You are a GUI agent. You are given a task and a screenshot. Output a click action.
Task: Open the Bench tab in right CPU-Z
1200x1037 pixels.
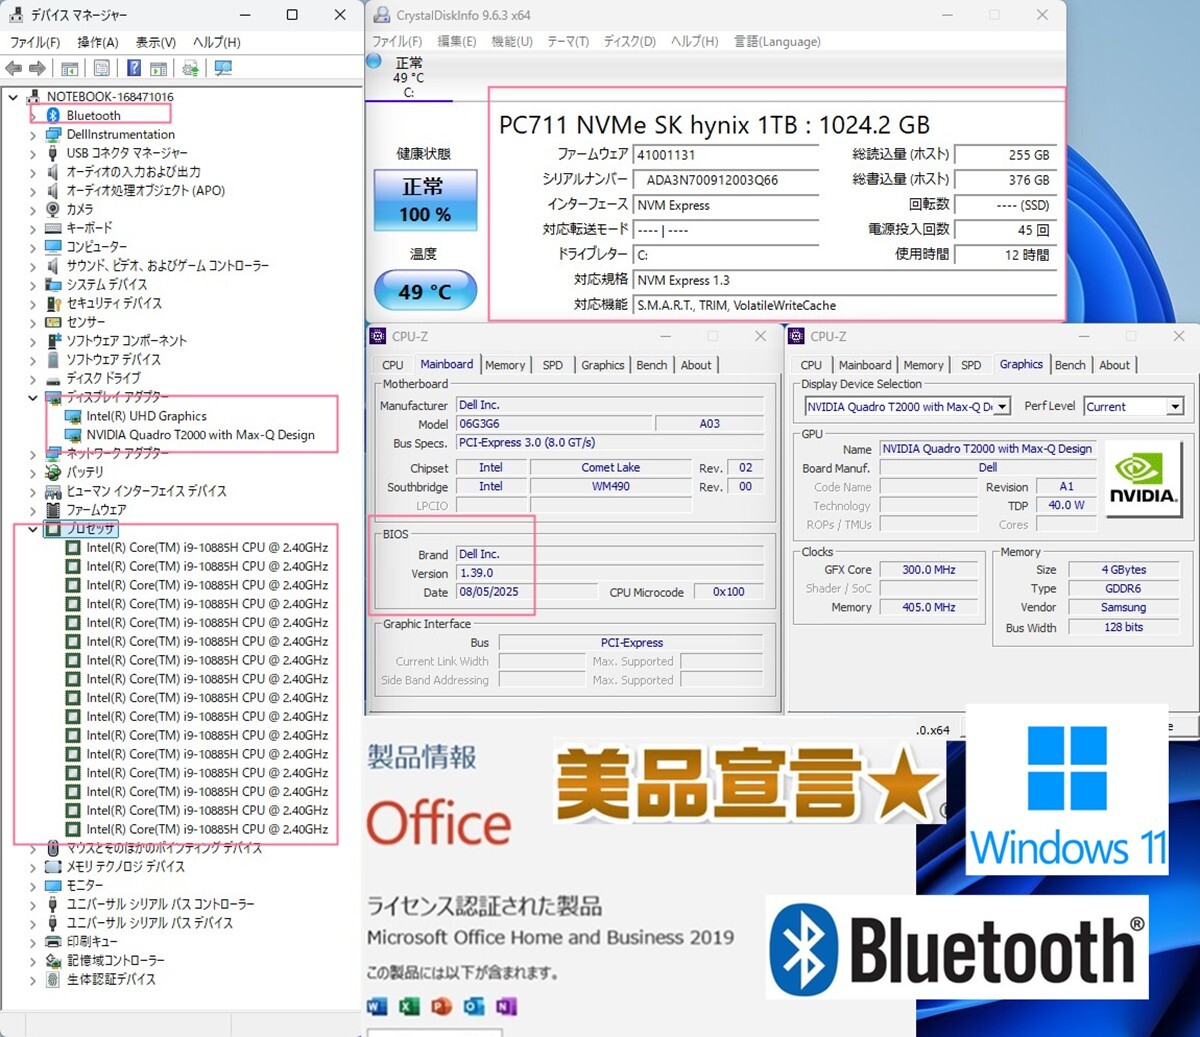[1069, 365]
